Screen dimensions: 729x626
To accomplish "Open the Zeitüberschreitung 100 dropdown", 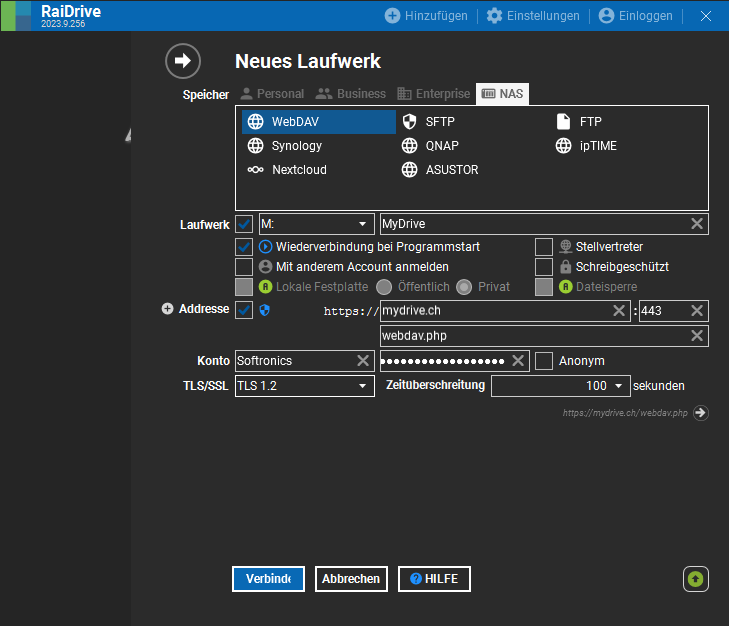I will [x=561, y=386].
